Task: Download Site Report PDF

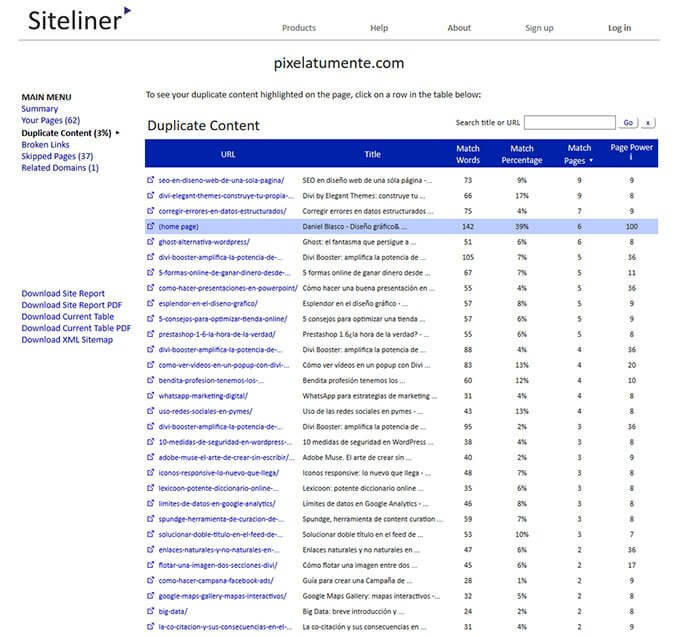Action: tap(72, 305)
